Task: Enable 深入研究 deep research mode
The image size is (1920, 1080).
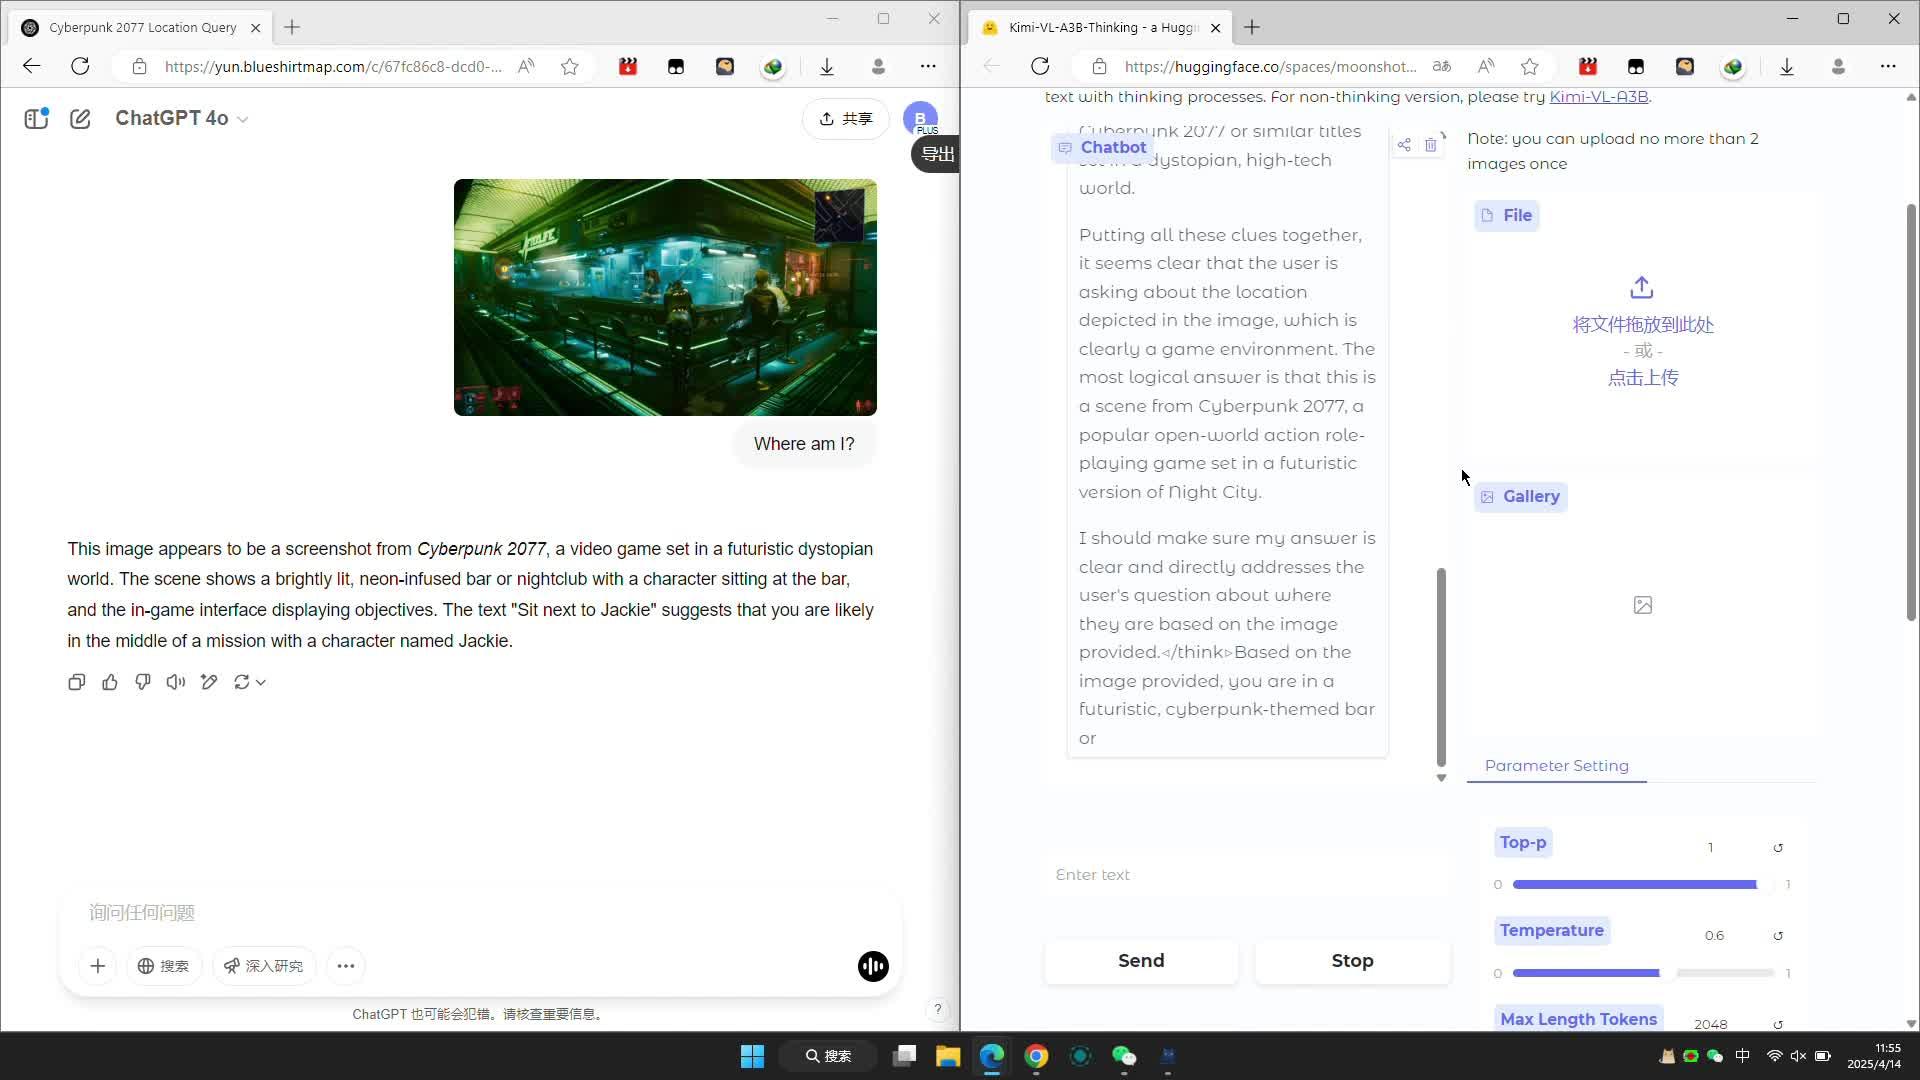Action: 264,966
